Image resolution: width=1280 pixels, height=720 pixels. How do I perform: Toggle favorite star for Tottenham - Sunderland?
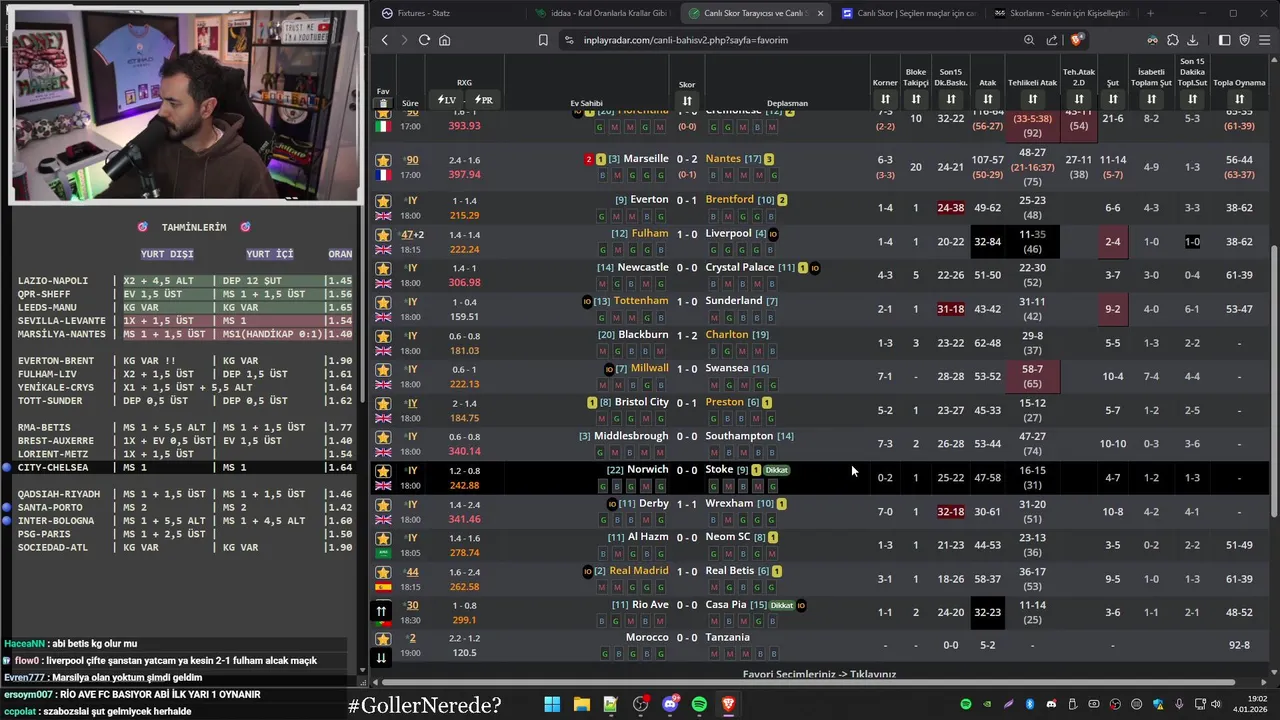tap(383, 302)
